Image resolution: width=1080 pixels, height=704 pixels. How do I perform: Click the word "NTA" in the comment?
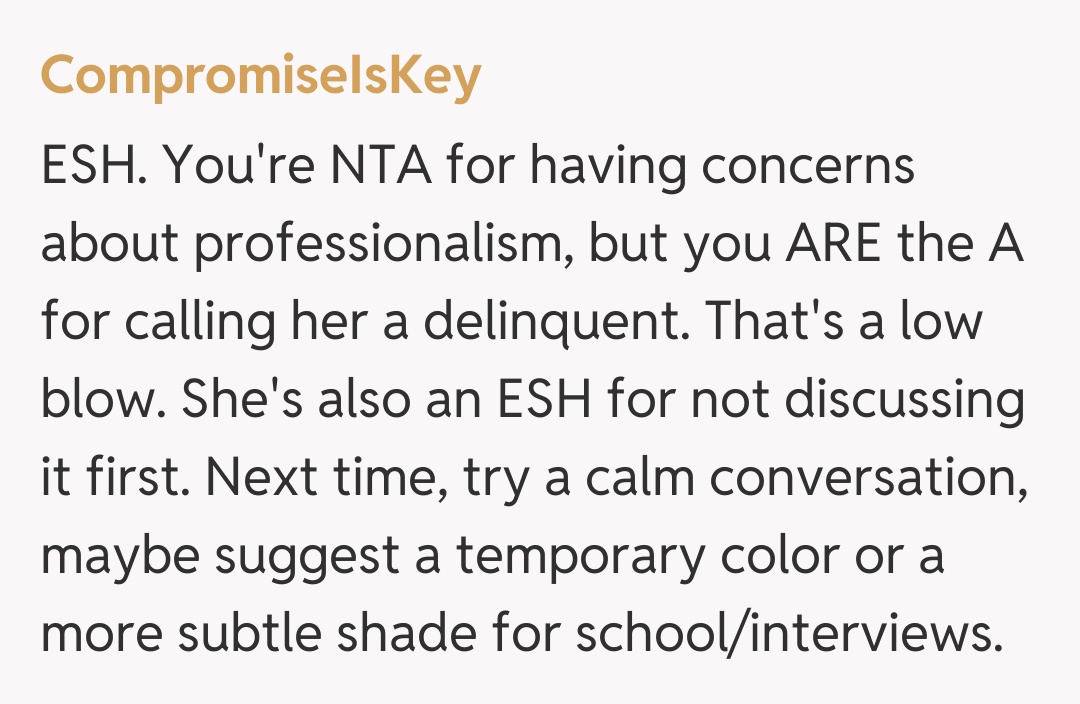(x=378, y=165)
